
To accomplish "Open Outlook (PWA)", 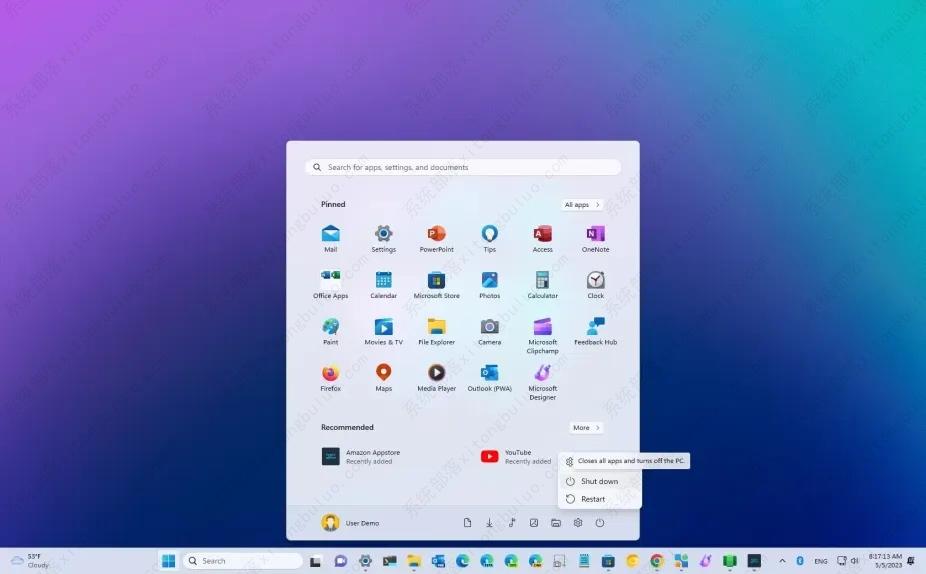I will point(490,378).
